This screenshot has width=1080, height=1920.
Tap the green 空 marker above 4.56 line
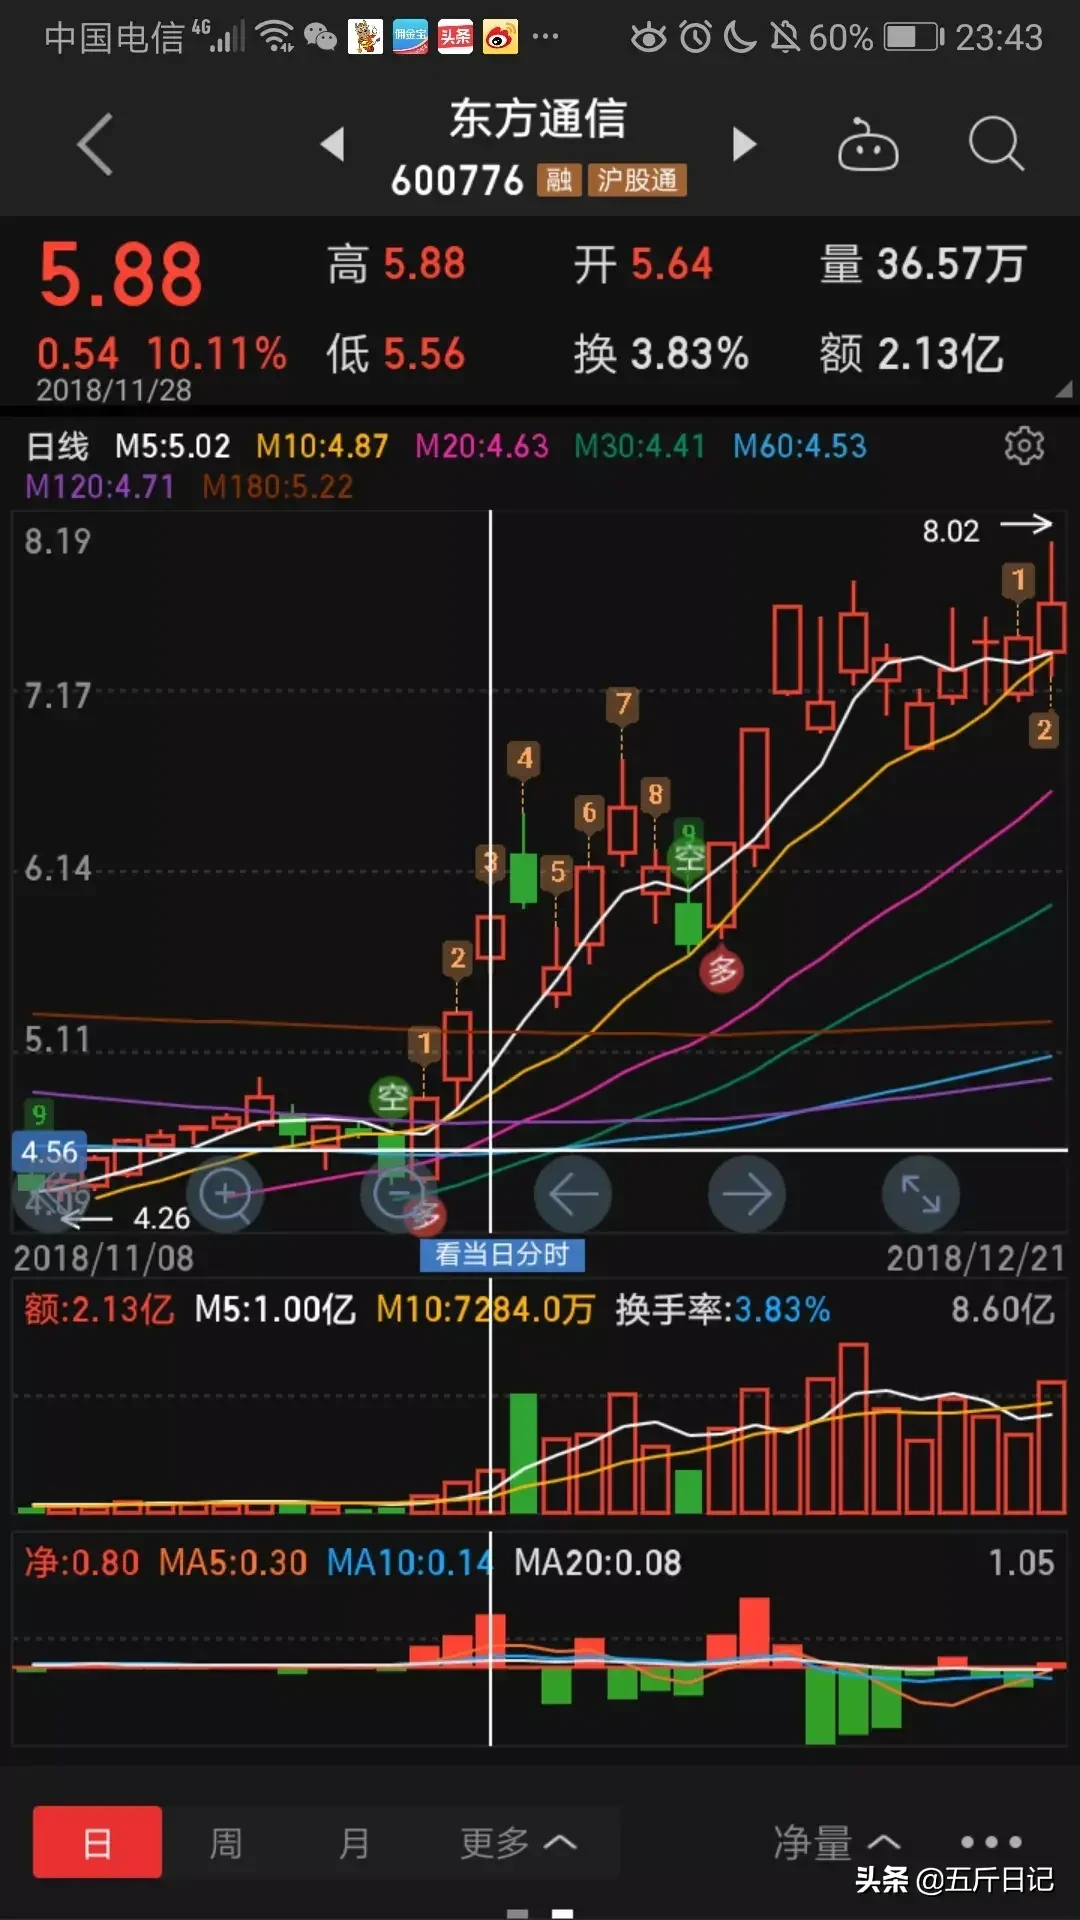pyautogui.click(x=392, y=1097)
